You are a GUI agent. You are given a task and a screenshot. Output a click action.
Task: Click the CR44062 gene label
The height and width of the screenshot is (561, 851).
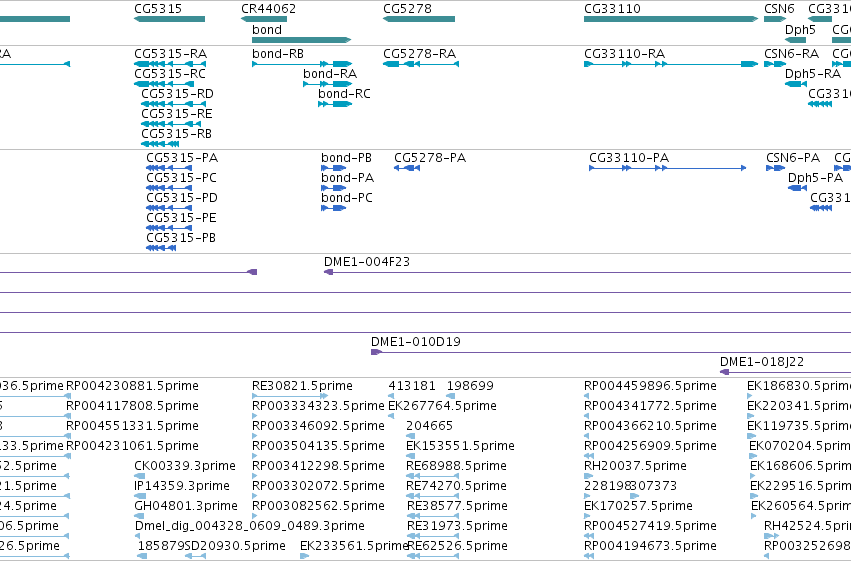pyautogui.click(x=269, y=9)
